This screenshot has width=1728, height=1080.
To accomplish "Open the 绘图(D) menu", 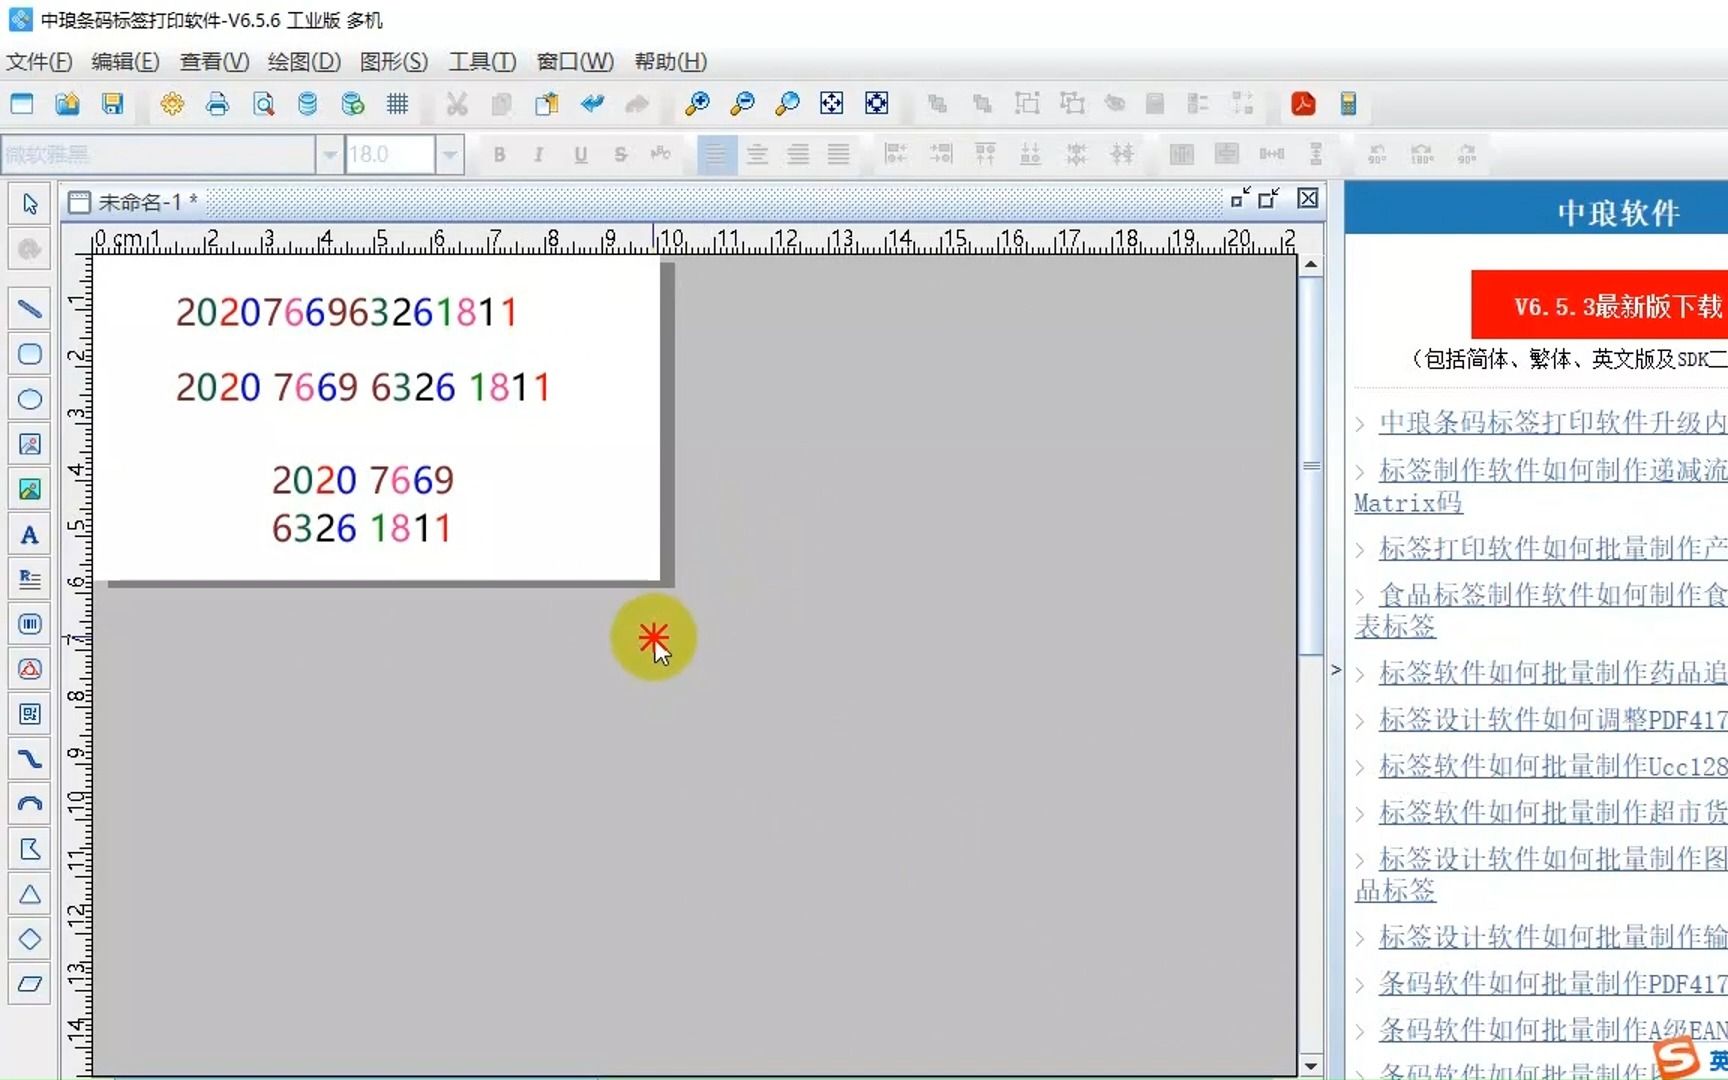I will click(x=304, y=62).
